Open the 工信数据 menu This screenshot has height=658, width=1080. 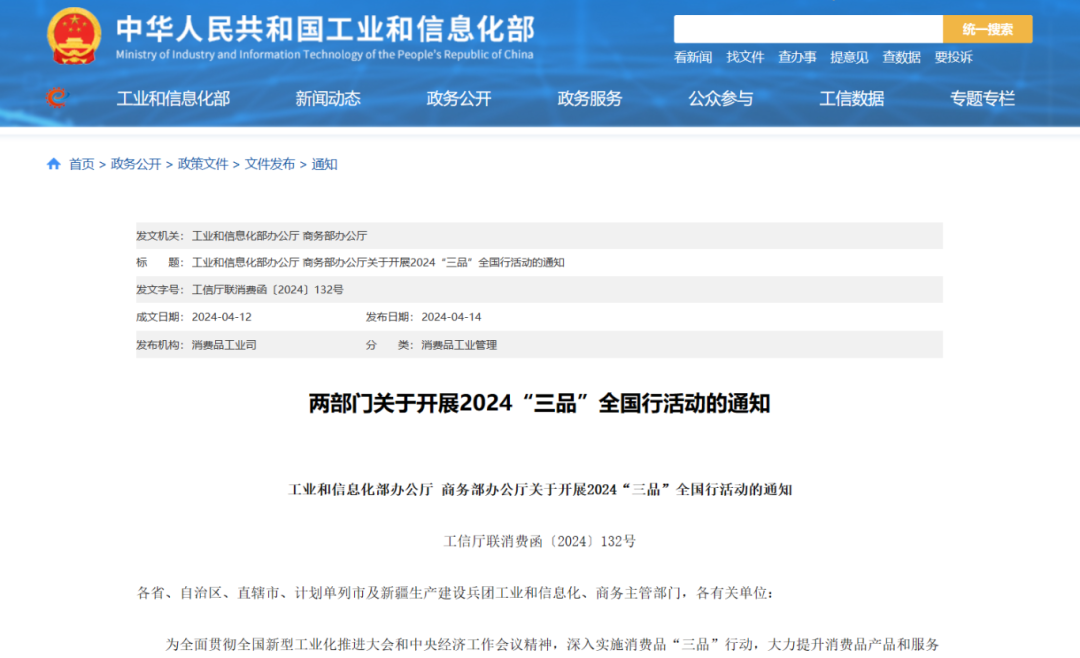[x=852, y=98]
